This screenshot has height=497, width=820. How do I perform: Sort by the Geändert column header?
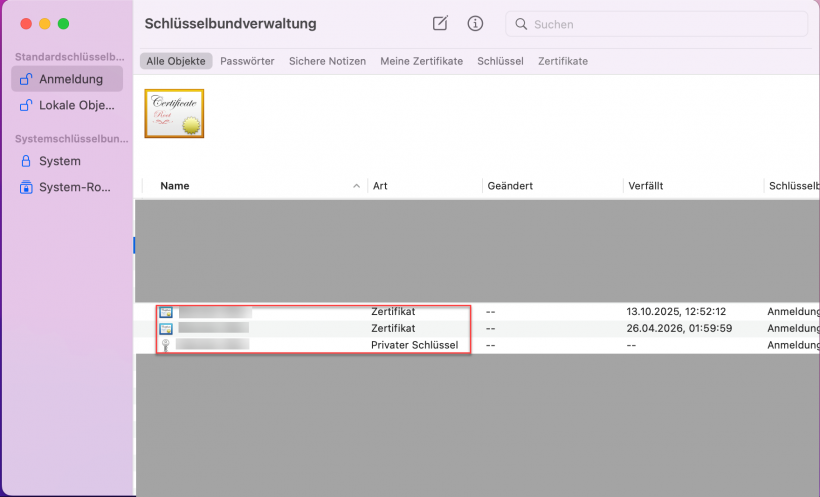click(510, 186)
